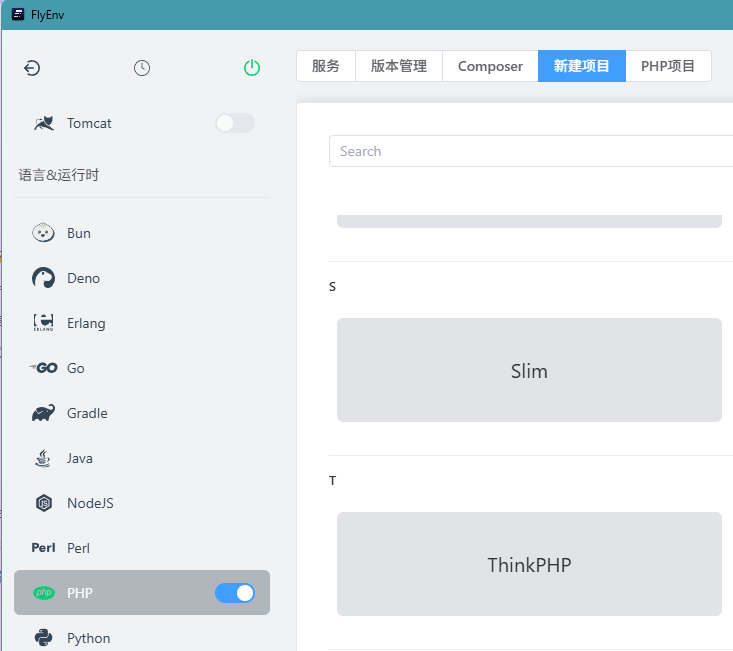The width and height of the screenshot is (733, 651).
Task: Select Tomcat label in sidebar
Action: tap(89, 123)
